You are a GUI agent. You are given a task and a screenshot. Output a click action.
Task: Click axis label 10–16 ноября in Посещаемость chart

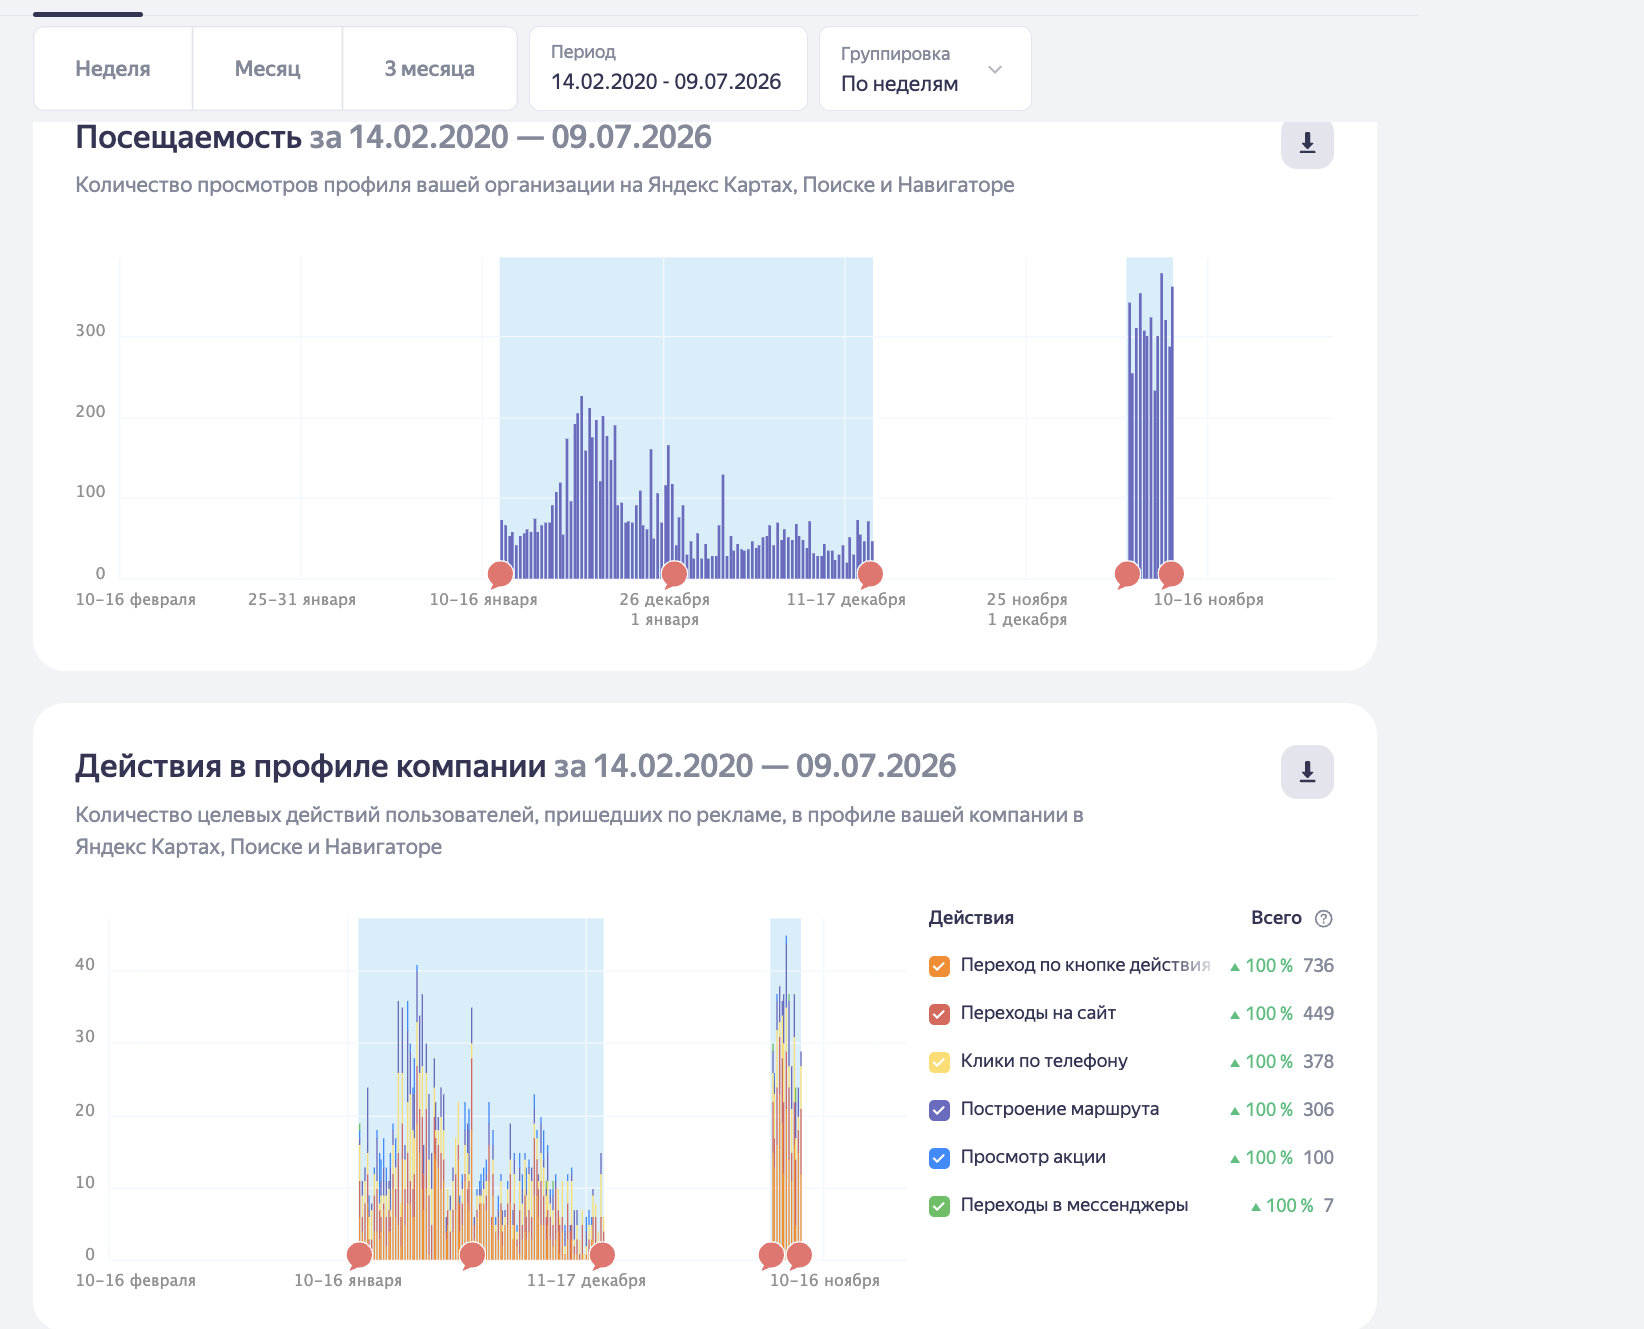1208,600
